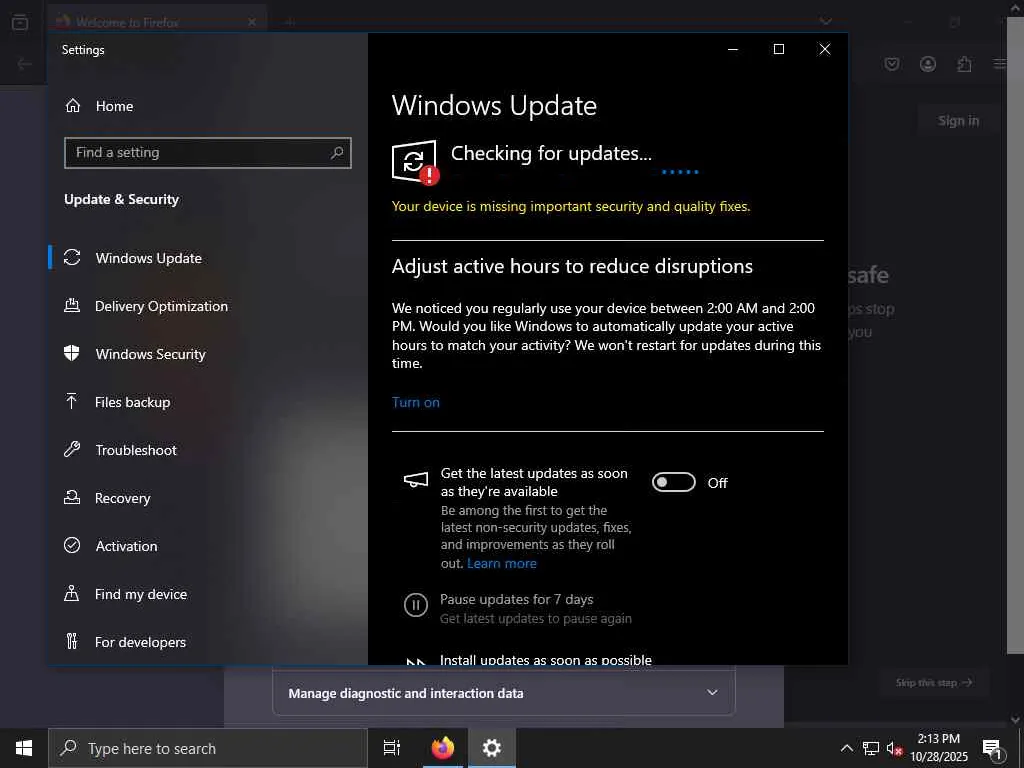The image size is (1024, 768).
Task: Click the Firefox page vertical scrollbar
Action: (x=1015, y=336)
